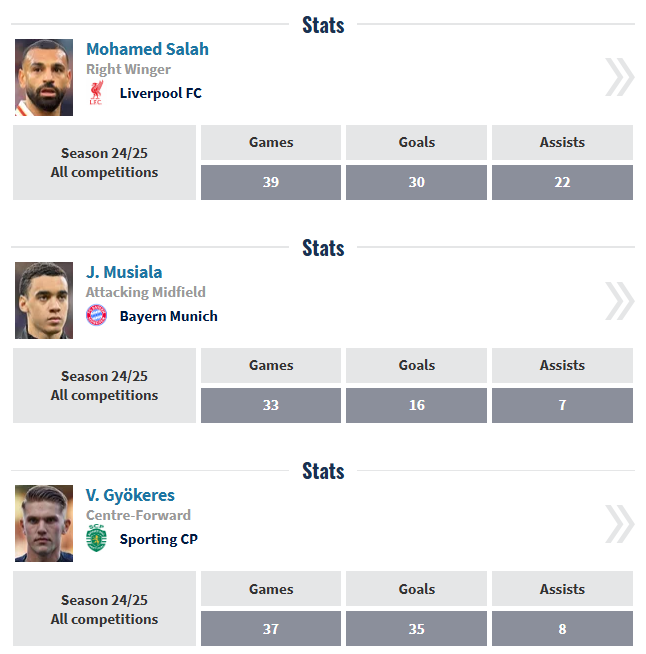
Task: Open J. Musiala's player profile photo
Action: click(44, 301)
